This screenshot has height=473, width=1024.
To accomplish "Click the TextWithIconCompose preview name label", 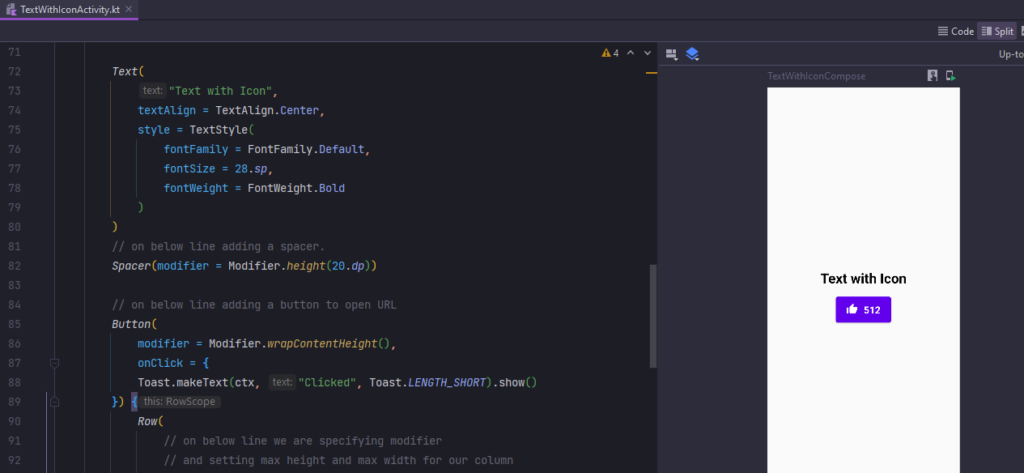I will pyautogui.click(x=816, y=76).
